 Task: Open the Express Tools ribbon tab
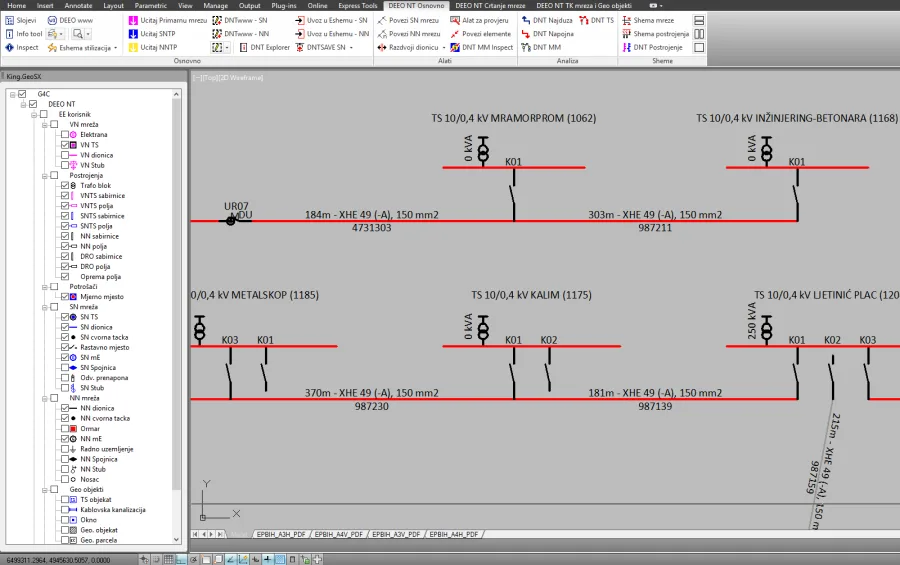point(355,5)
